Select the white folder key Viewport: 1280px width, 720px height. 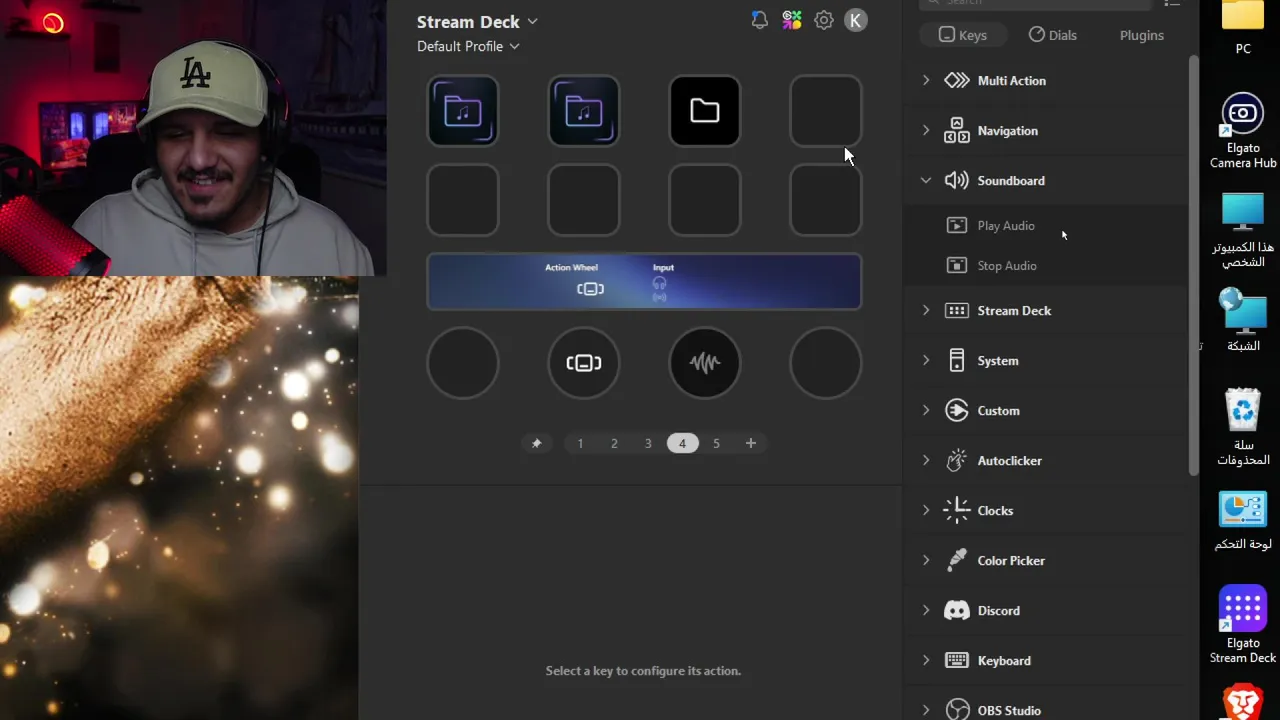(x=705, y=111)
